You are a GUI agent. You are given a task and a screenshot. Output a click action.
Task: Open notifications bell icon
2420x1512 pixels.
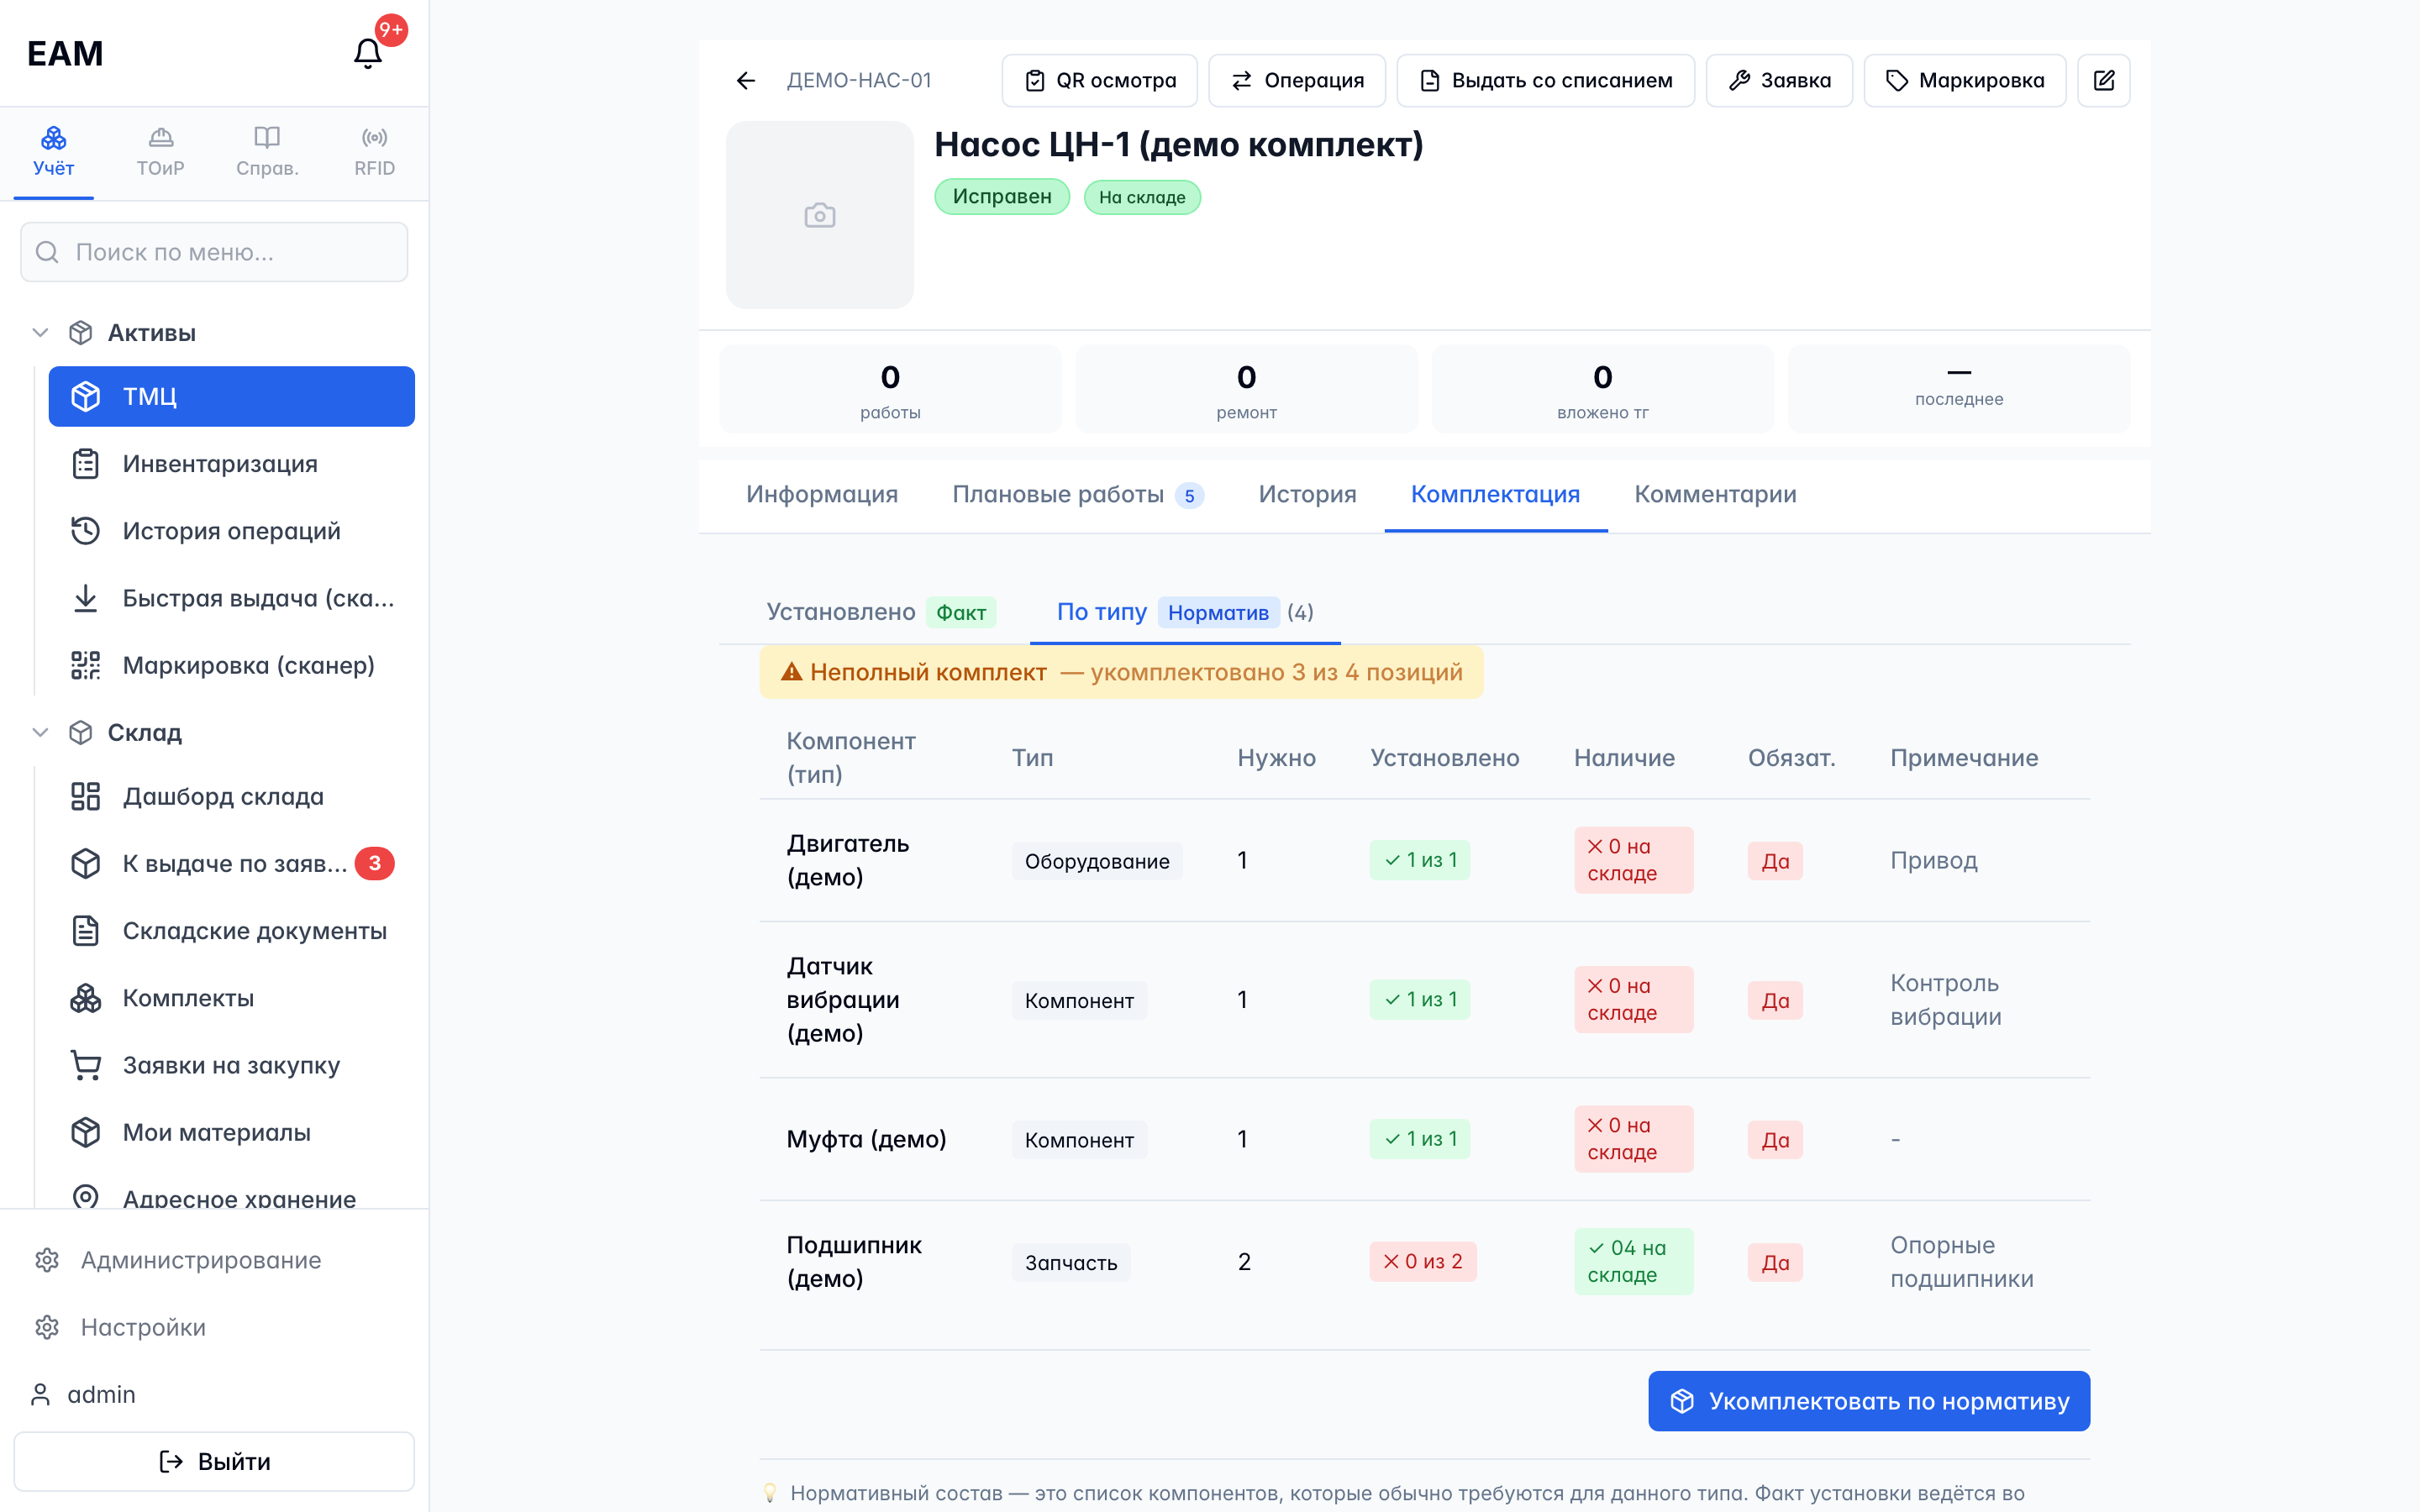(x=368, y=53)
